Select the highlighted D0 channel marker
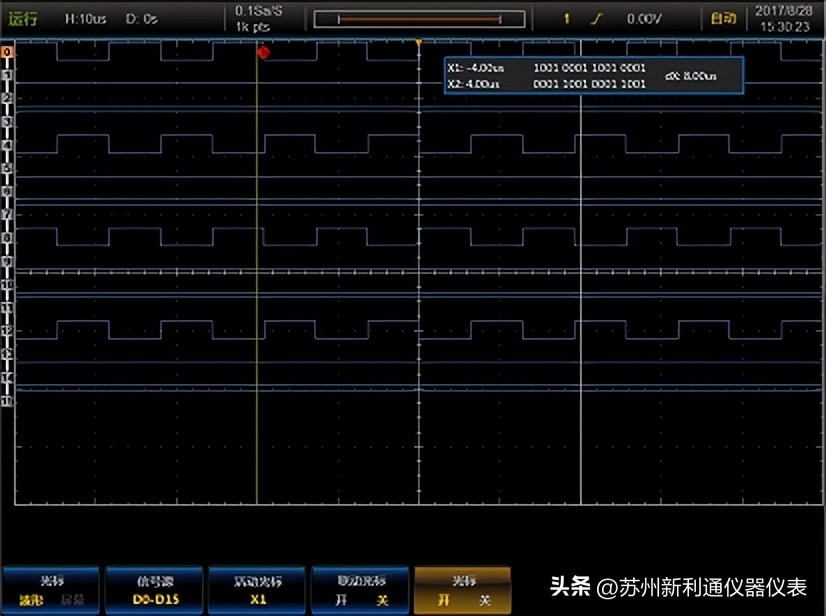Screen dimensions: 826x616 click(x=7, y=51)
